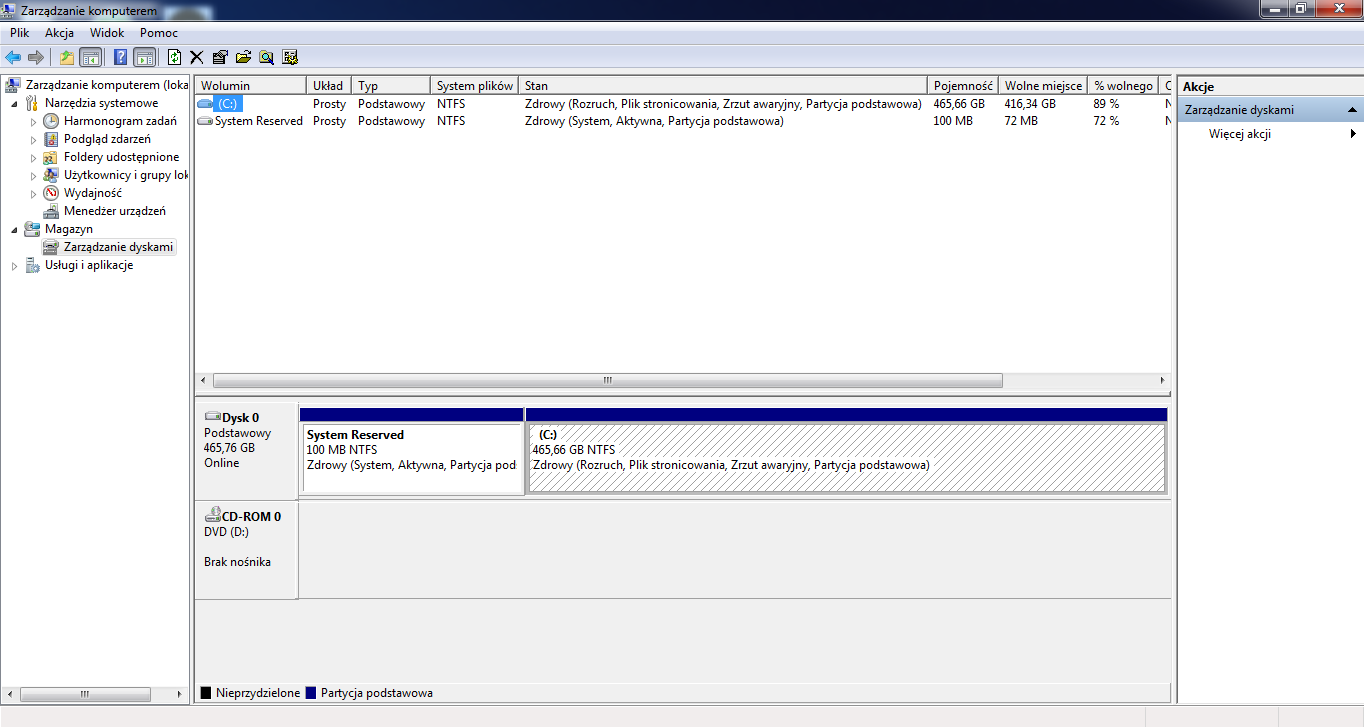The width and height of the screenshot is (1364, 727).
Task: Click the Foldery udostępnione folder icon
Action: click(51, 157)
